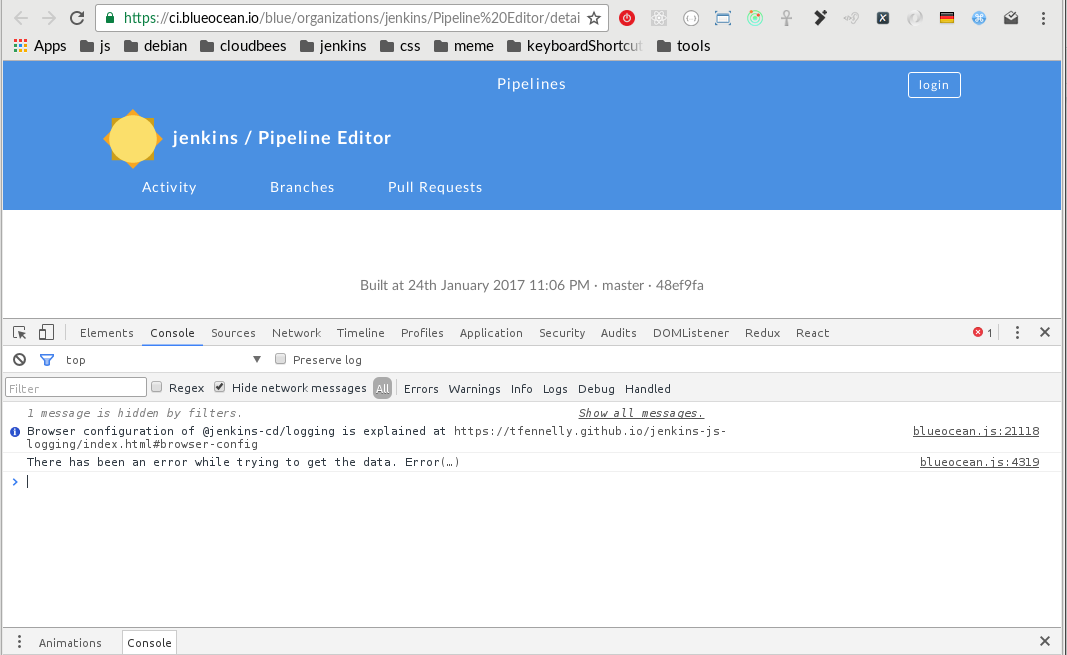1067x655 pixels.
Task: Switch to the Network DevTools tab
Action: 296,333
